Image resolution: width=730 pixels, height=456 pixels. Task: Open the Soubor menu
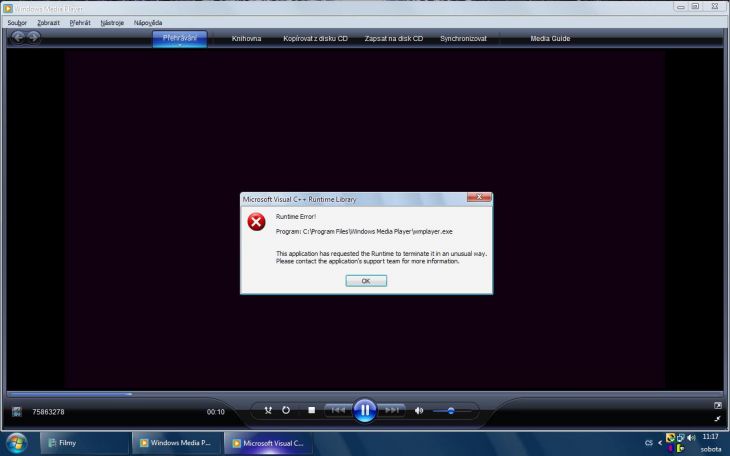click(17, 23)
